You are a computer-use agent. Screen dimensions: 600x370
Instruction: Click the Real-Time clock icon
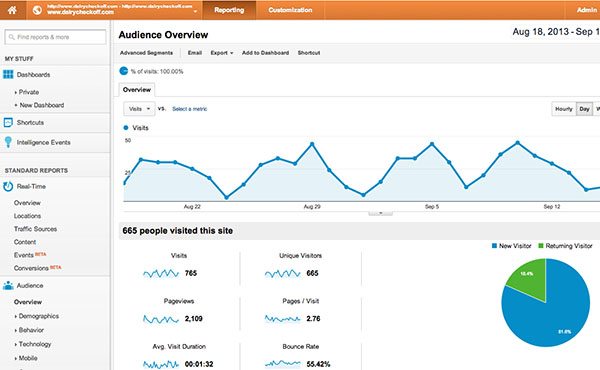point(8,186)
